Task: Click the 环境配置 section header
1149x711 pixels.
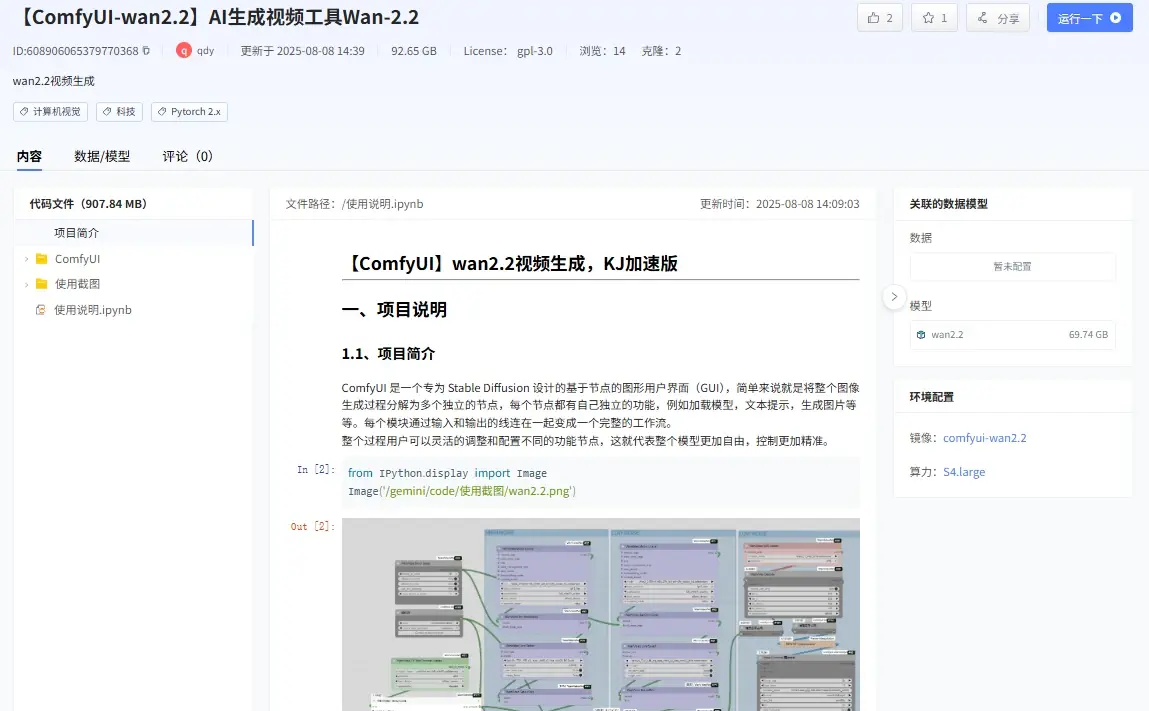Action: point(931,397)
